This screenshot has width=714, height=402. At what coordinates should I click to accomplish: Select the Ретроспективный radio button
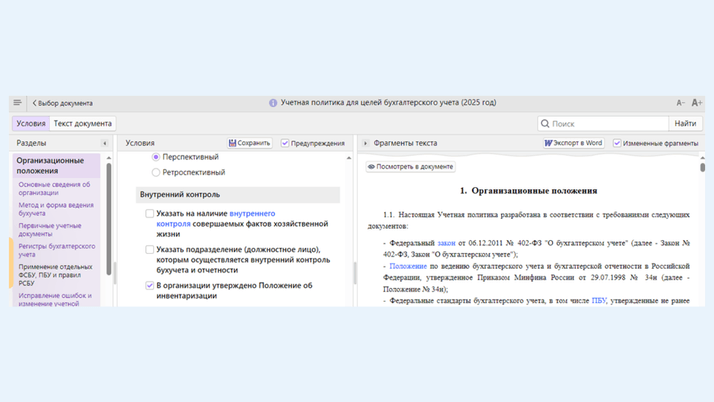click(x=156, y=172)
